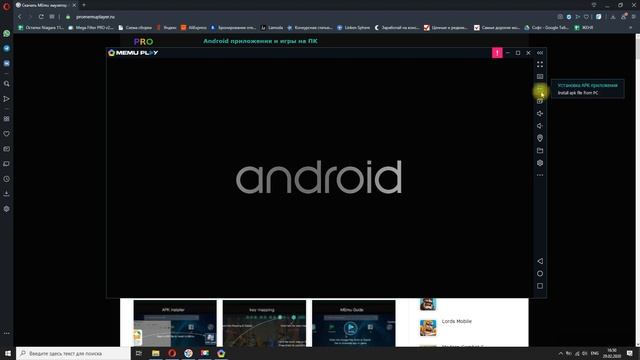The image size is (640, 360).
Task: Open a new tab with plus button
Action: click(x=84, y=5)
